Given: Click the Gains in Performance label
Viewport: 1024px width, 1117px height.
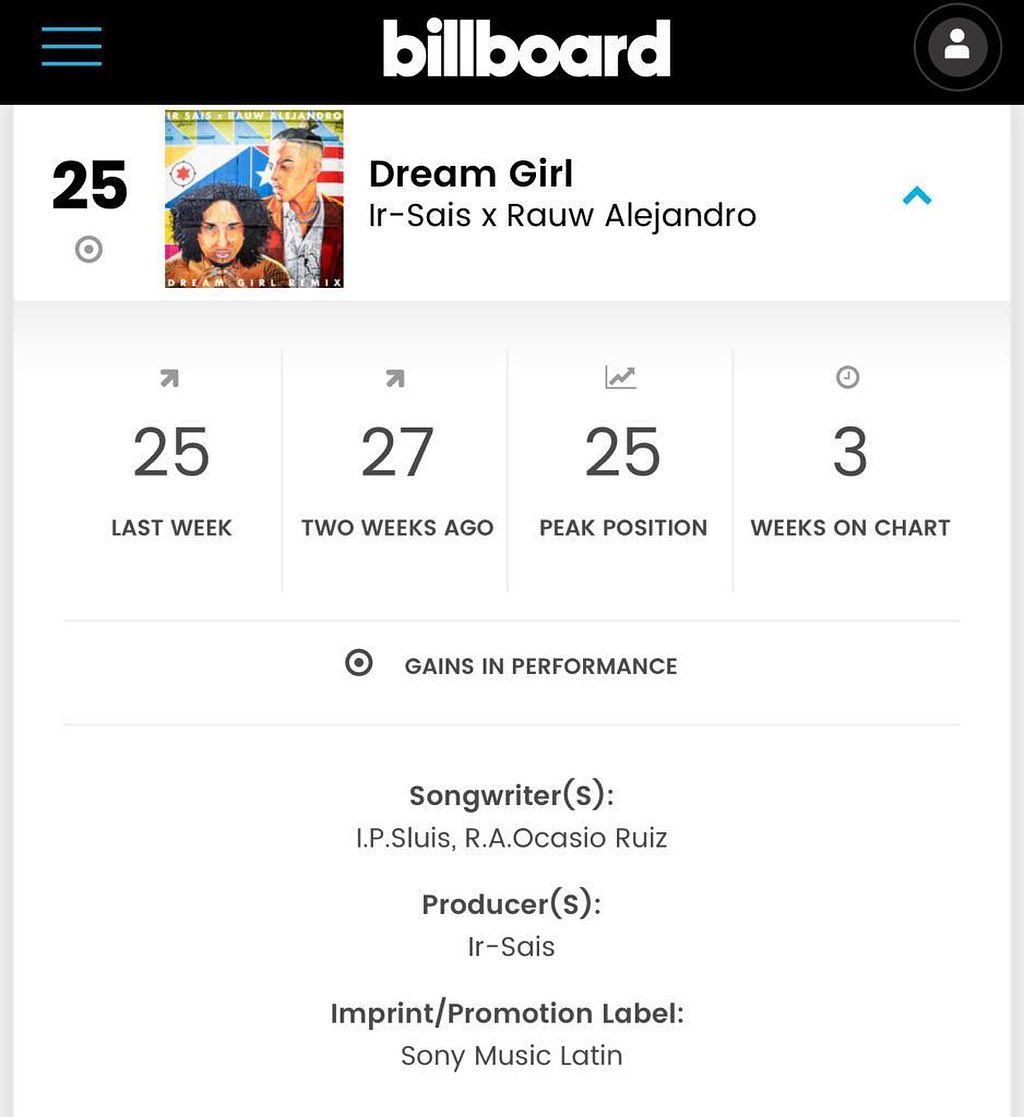Looking at the screenshot, I should 541,666.
